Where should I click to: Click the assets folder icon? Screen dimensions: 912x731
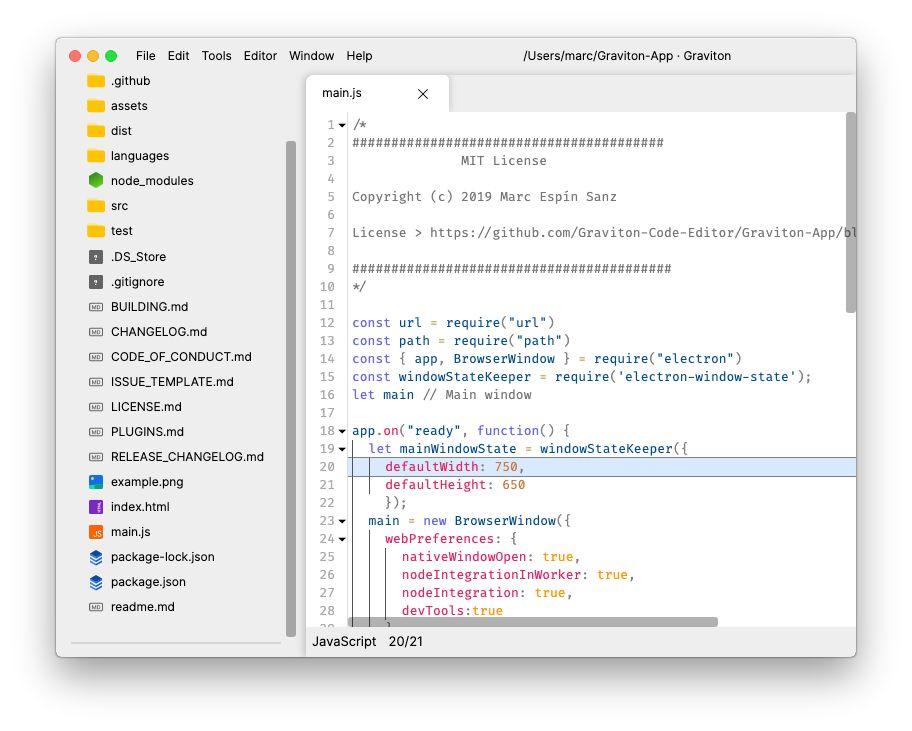click(96, 106)
